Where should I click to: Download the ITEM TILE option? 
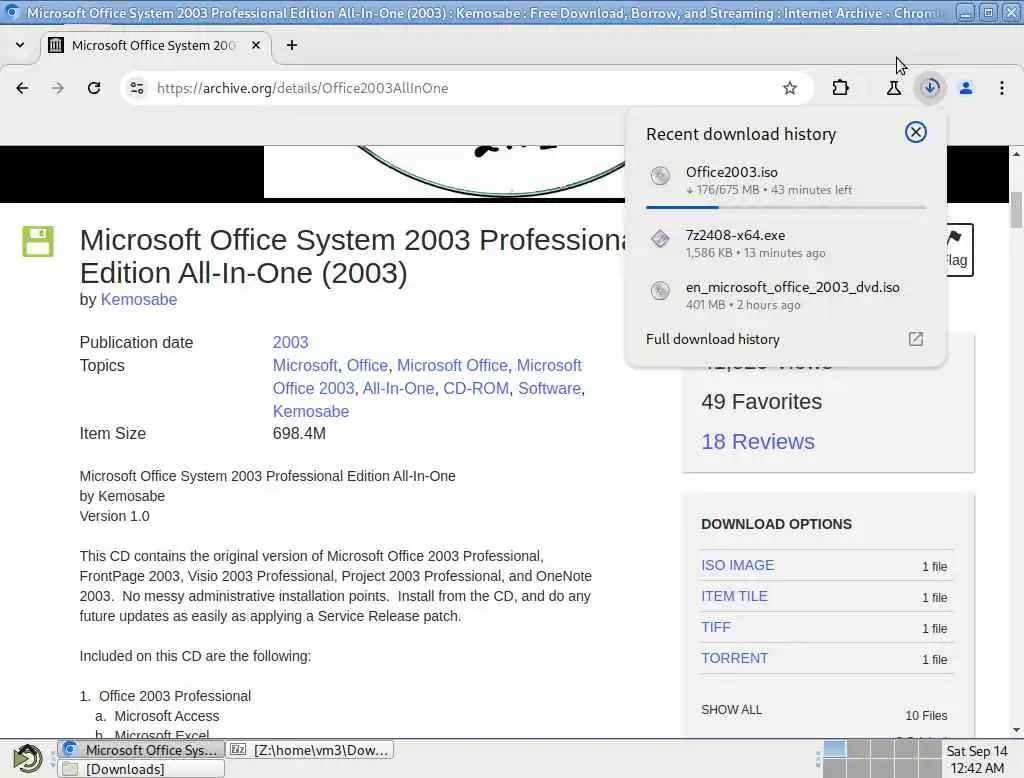coord(734,596)
